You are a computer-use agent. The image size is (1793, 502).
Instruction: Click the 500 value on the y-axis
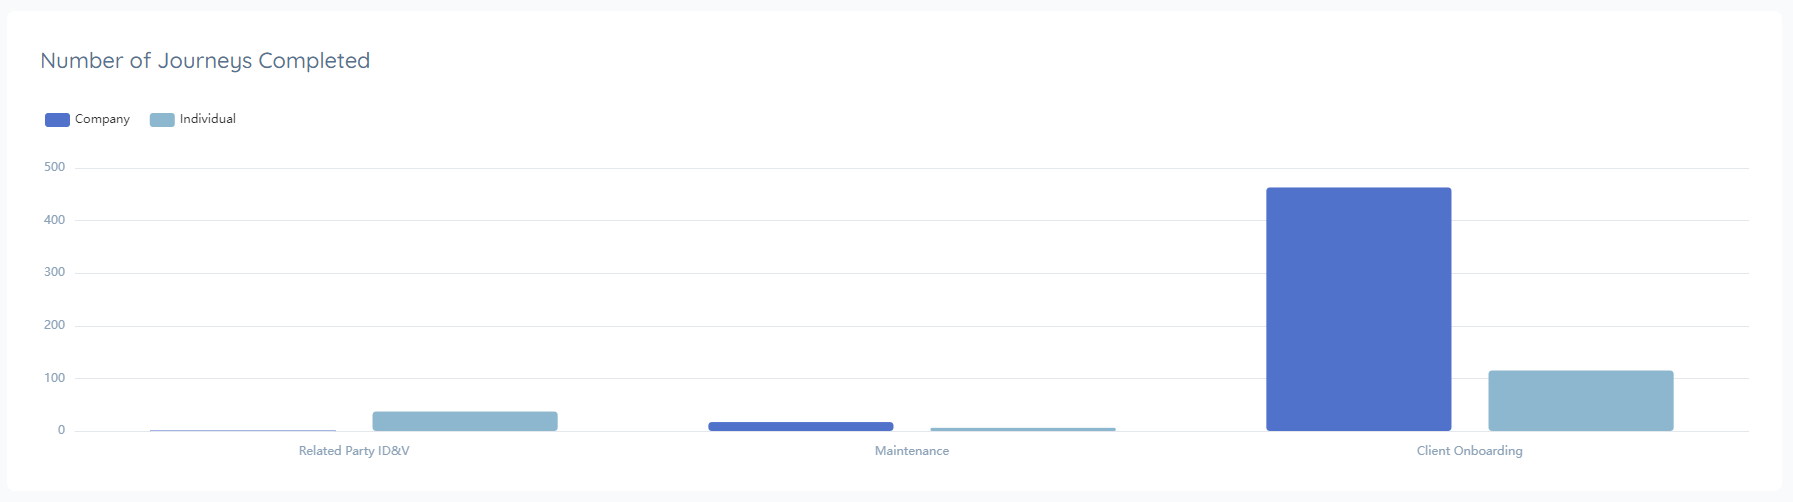pos(55,167)
